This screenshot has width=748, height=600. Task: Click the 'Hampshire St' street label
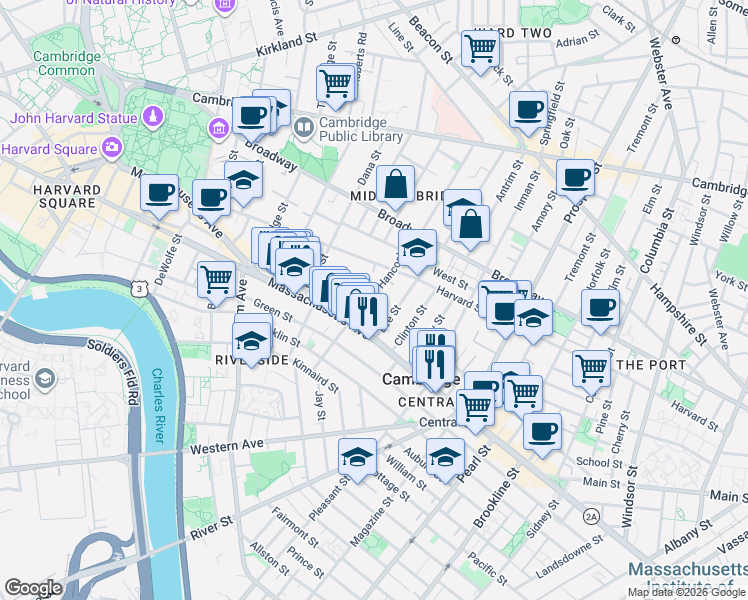tap(679, 315)
